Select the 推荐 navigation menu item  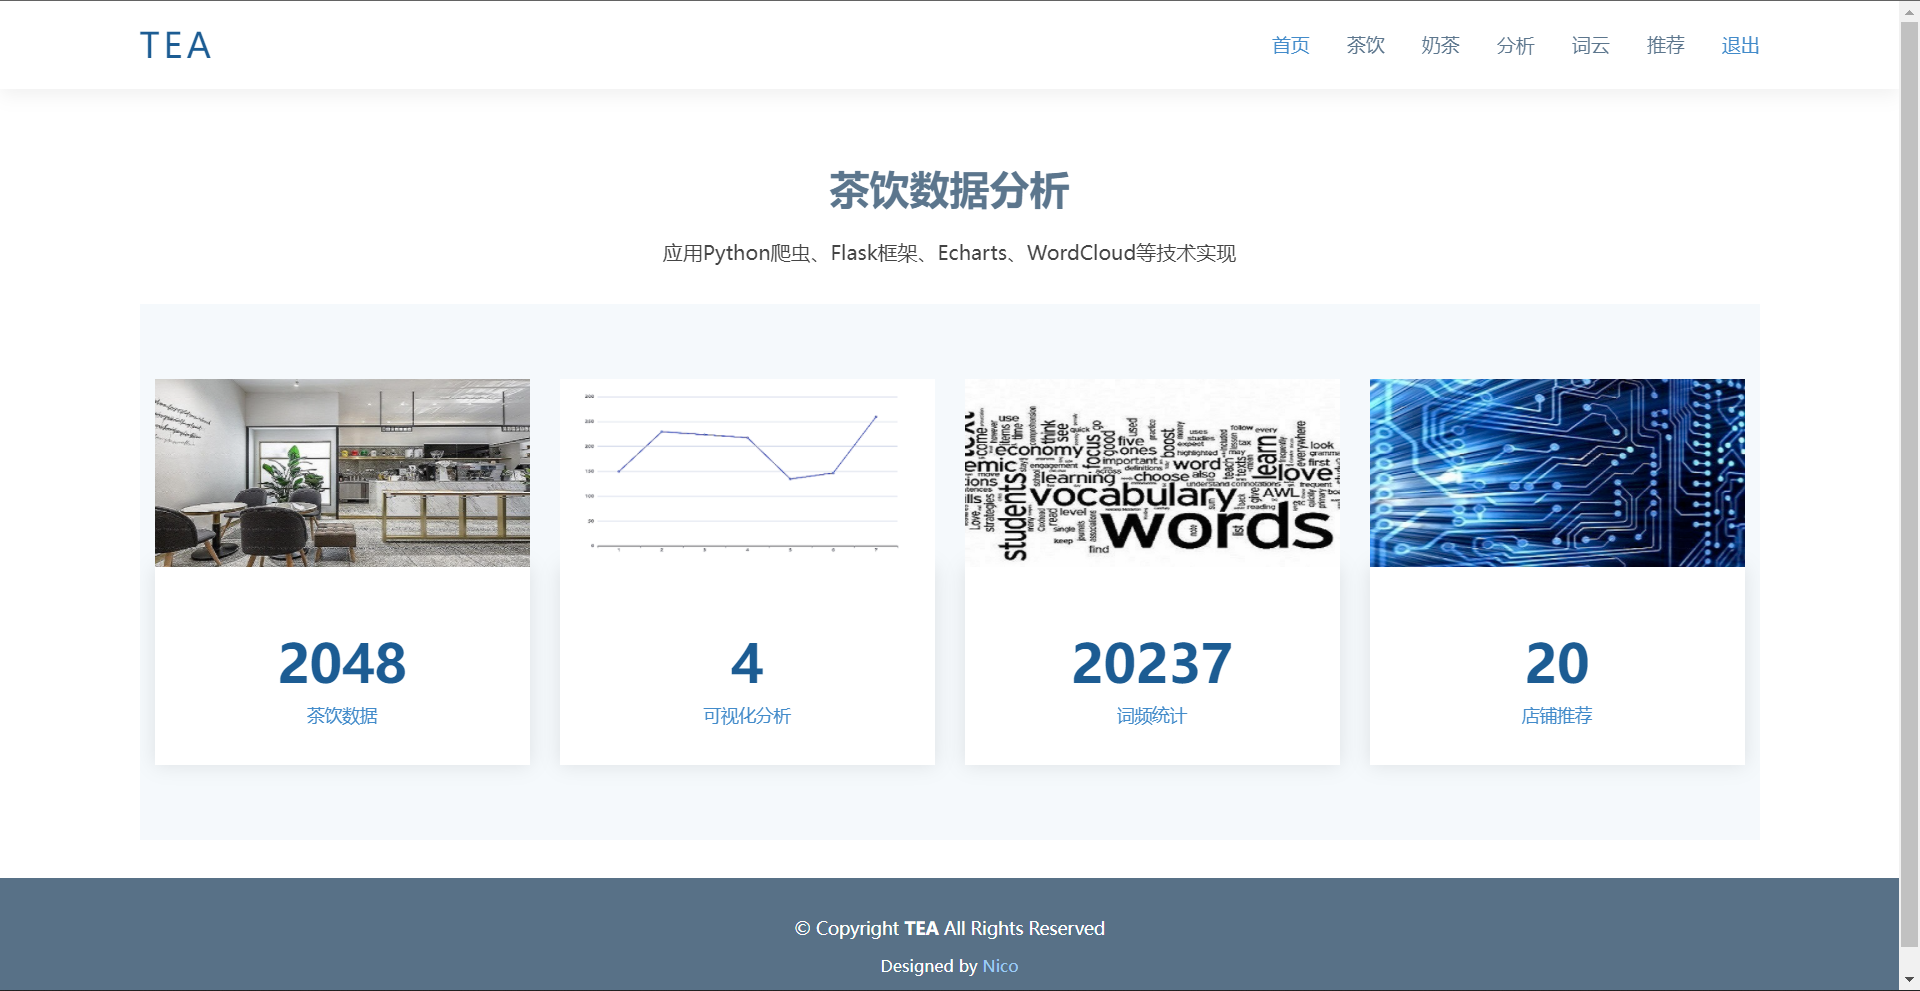click(x=1665, y=45)
